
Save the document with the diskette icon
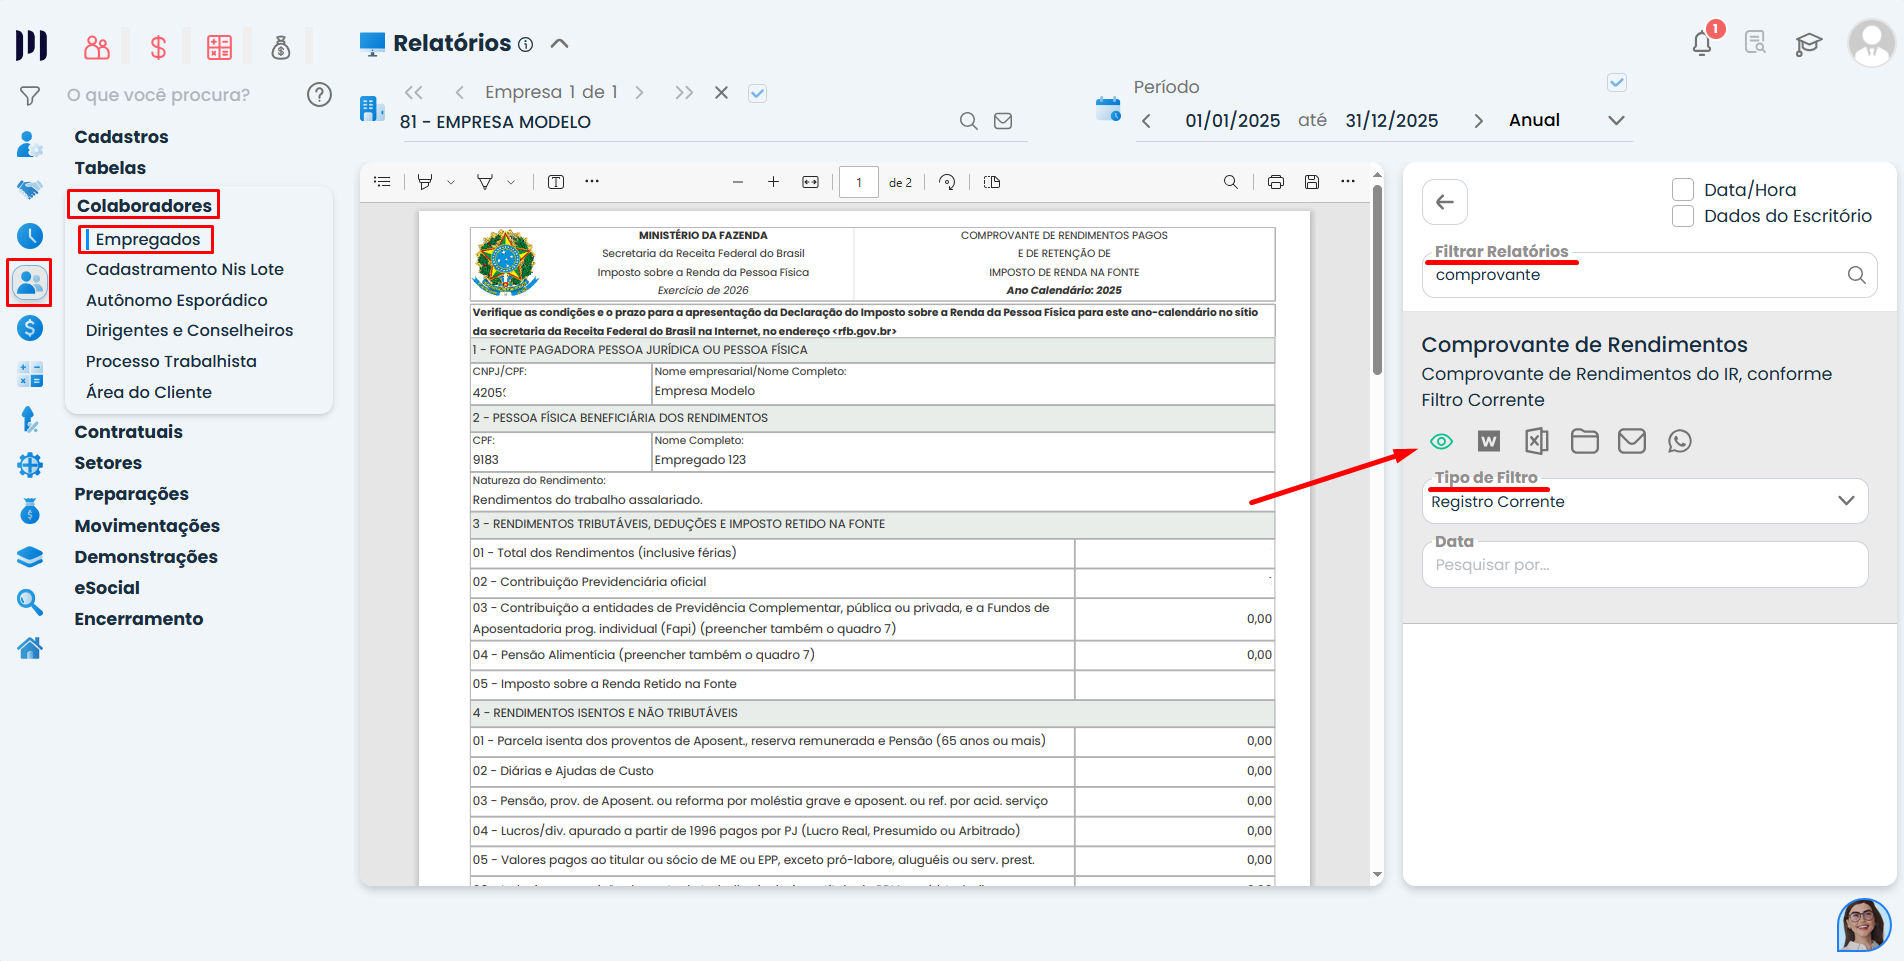click(x=1312, y=182)
